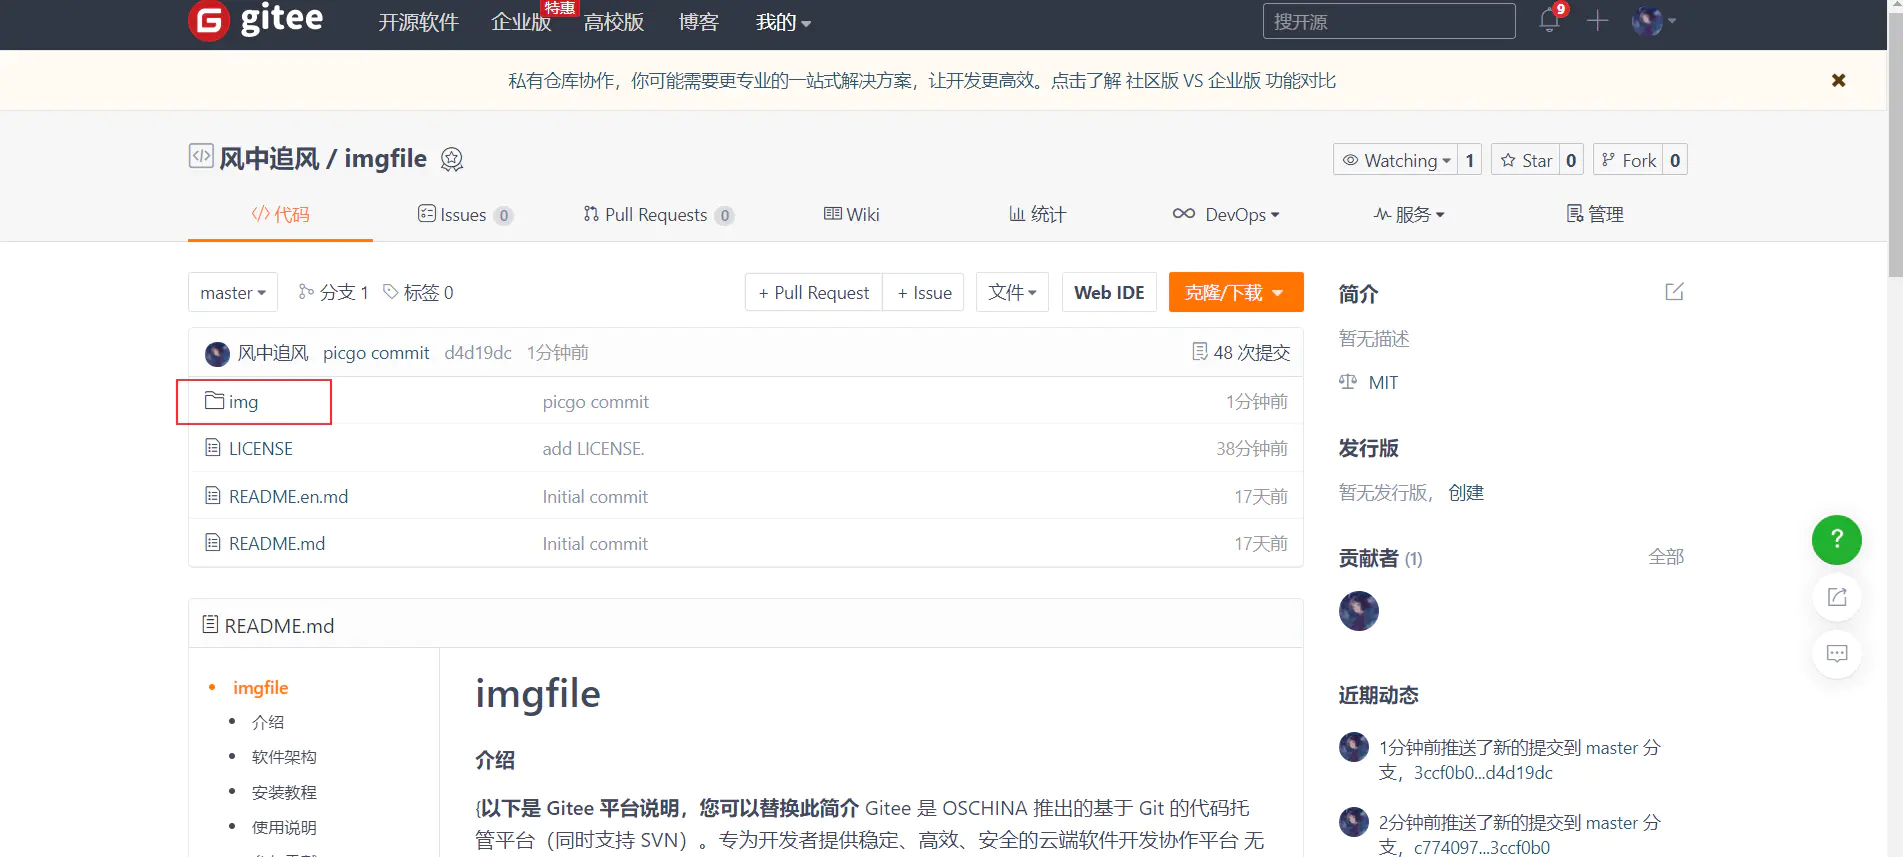Go to 高校版 in the header
Viewport: 1903px width, 857px height.
tap(613, 22)
